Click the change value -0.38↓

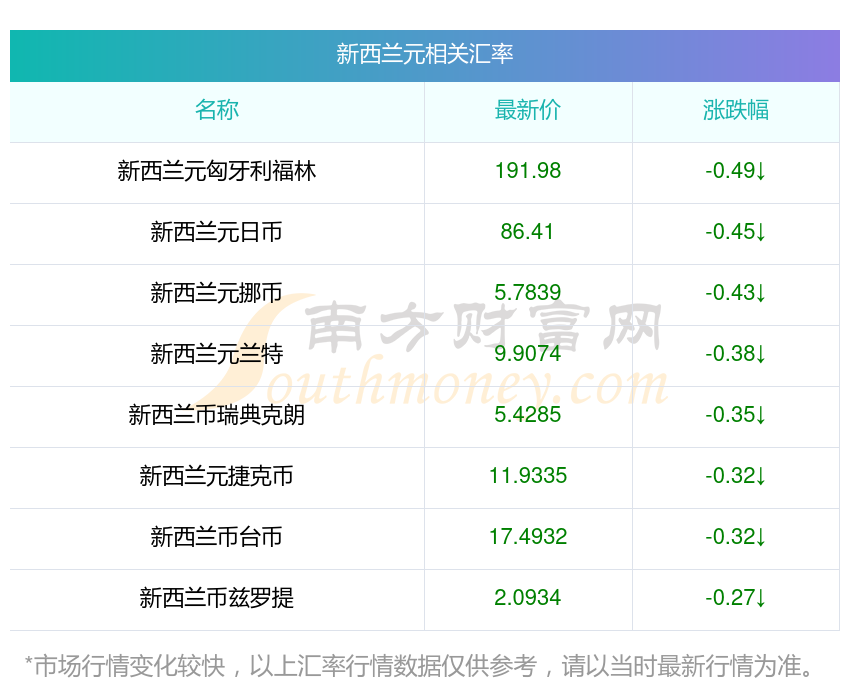(736, 354)
